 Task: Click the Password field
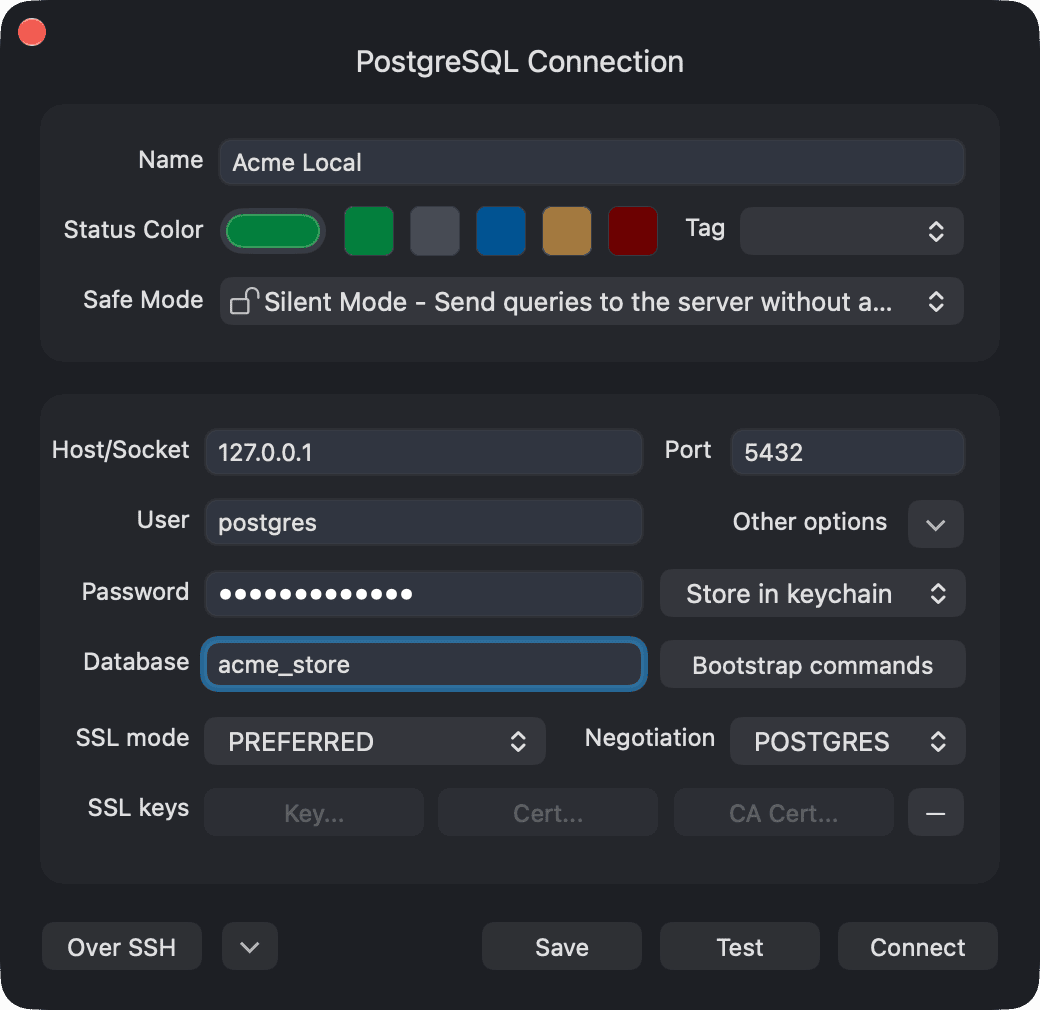[424, 594]
